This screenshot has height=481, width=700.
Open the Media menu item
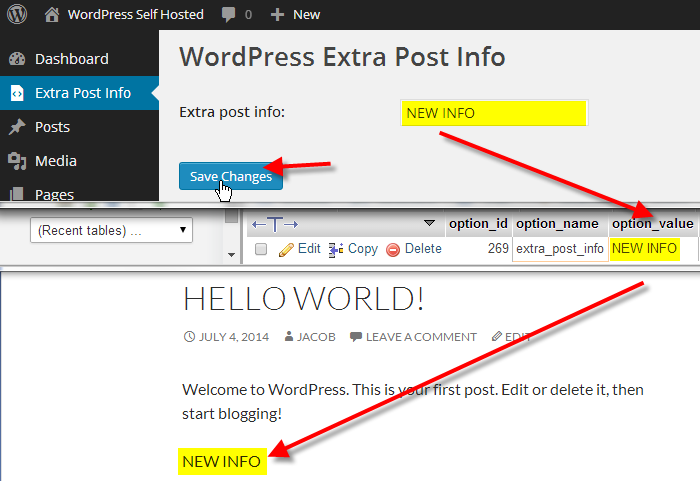tap(56, 161)
